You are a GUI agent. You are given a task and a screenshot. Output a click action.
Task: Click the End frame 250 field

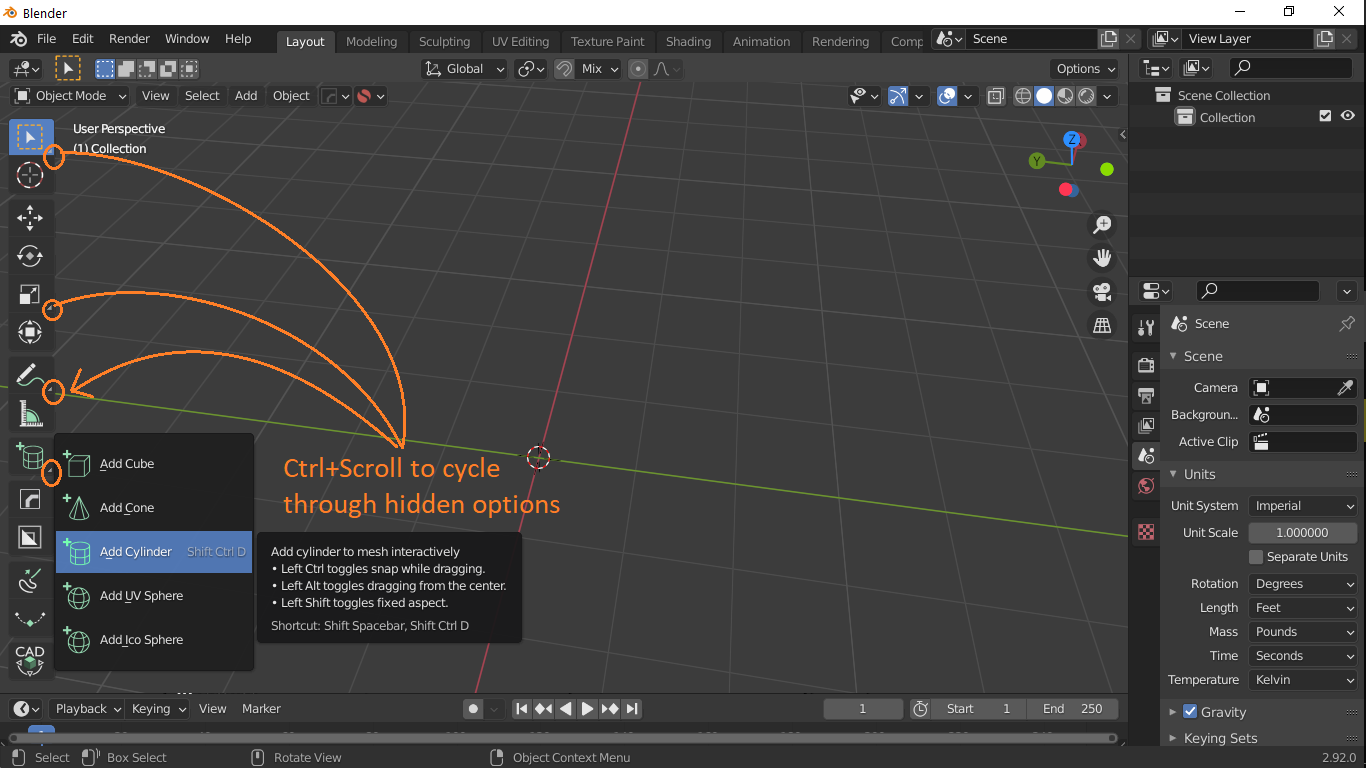tap(1073, 708)
